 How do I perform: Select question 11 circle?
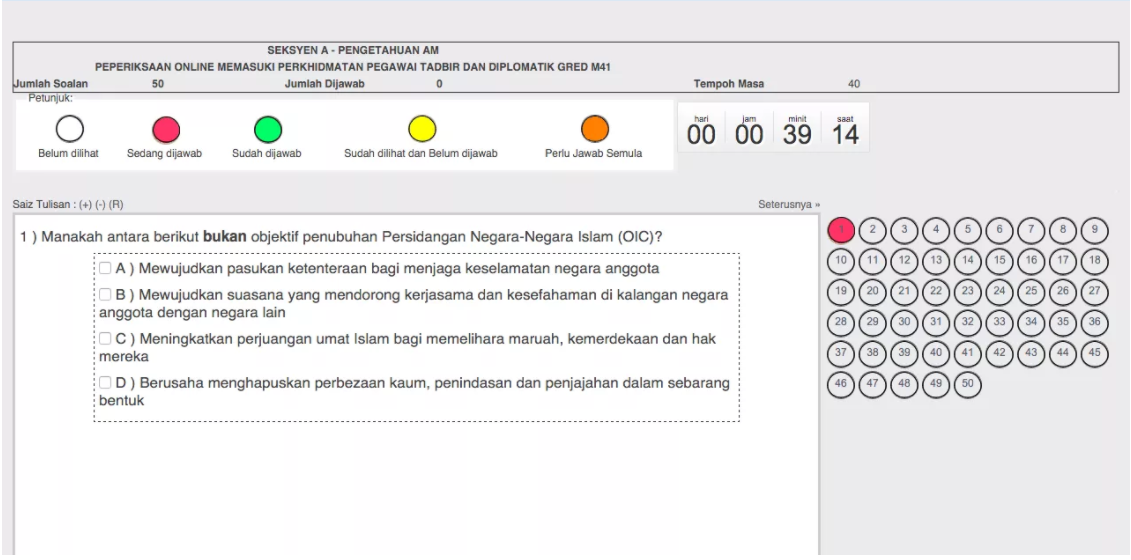click(x=873, y=261)
